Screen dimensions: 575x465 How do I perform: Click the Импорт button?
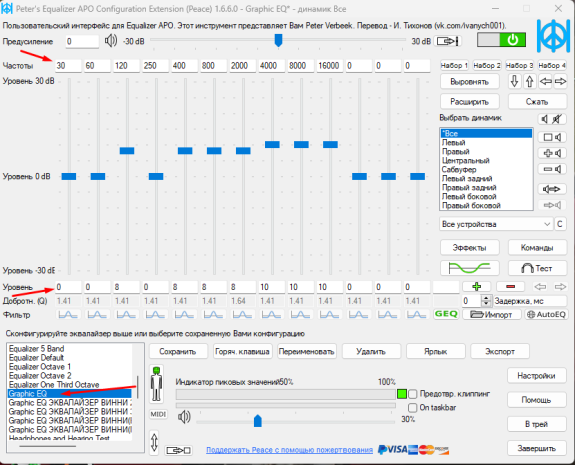pyautogui.click(x=491, y=314)
